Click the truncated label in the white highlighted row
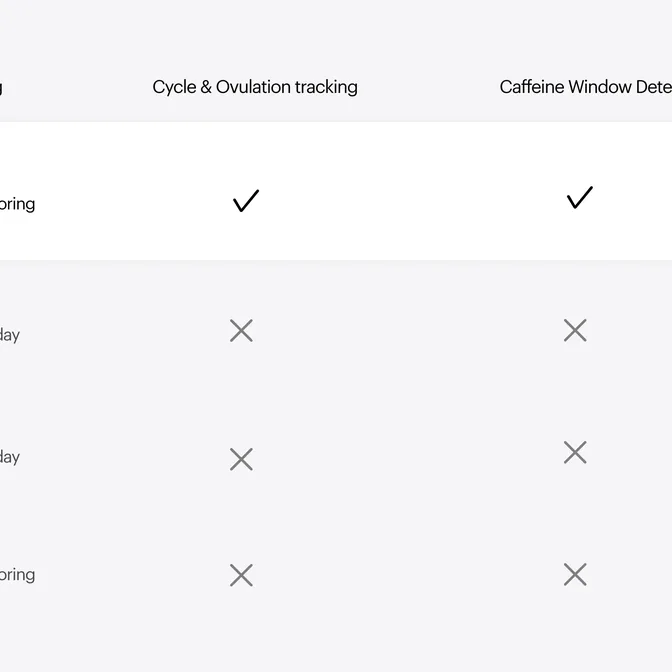 click(17, 204)
